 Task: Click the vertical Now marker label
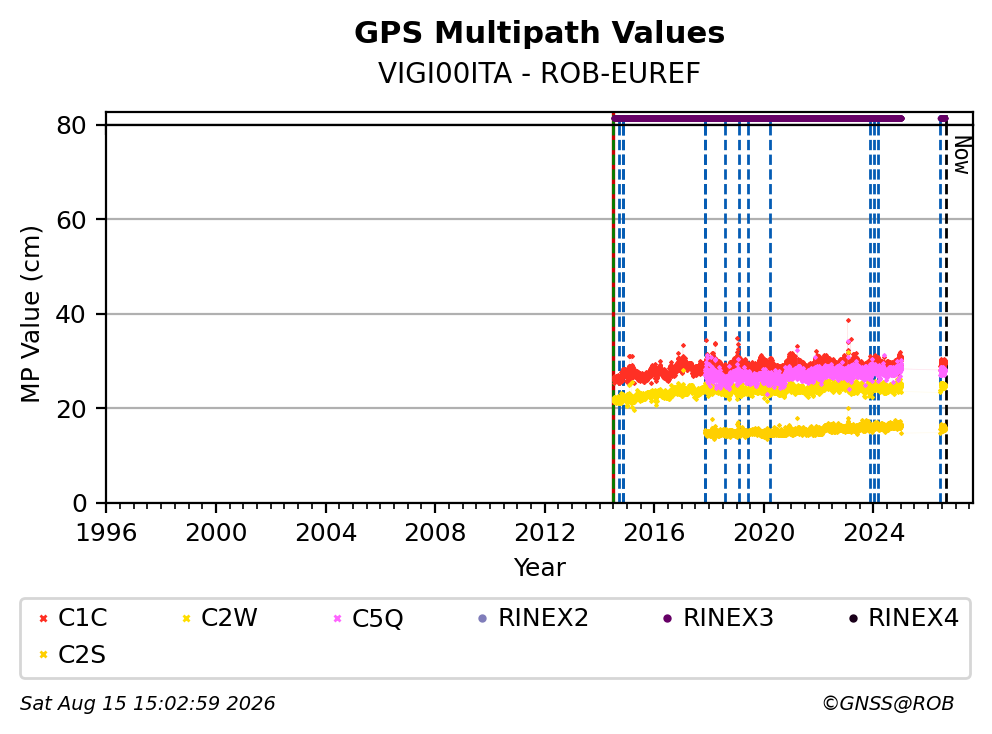coord(962,156)
